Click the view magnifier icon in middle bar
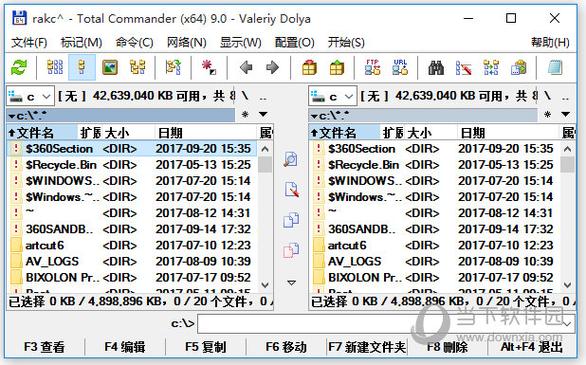Screen dimensions: 586x365 (x=291, y=160)
